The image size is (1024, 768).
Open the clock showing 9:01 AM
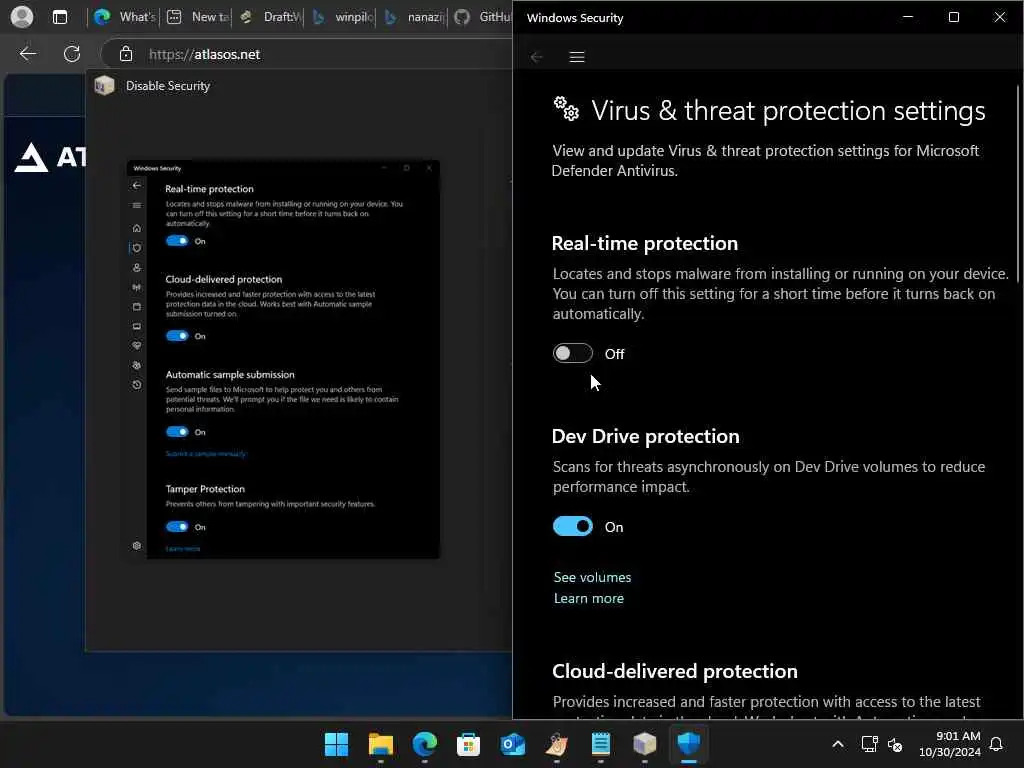950,744
